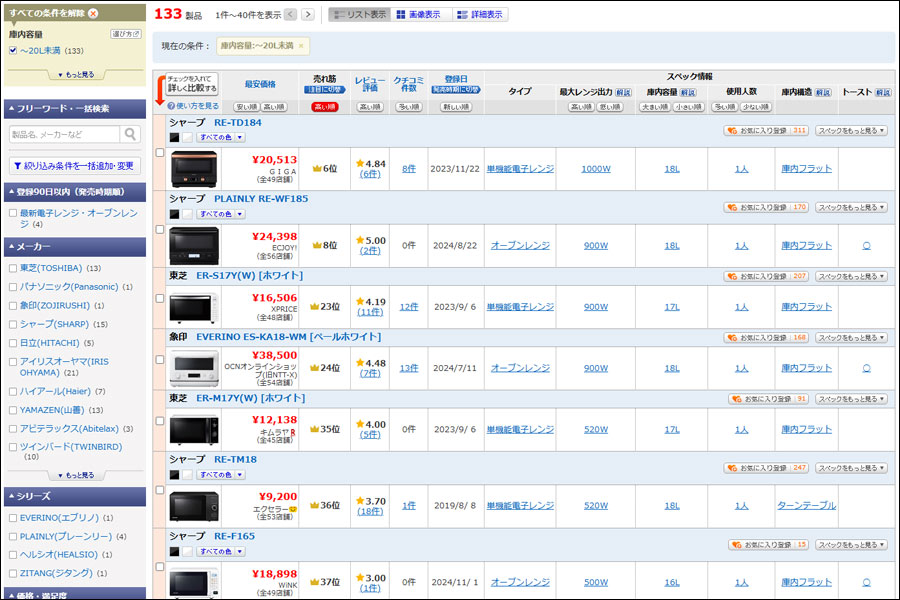This screenshot has height=600, width=900.
Task: Add RE-TM18 to favorites
Action: (x=766, y=468)
